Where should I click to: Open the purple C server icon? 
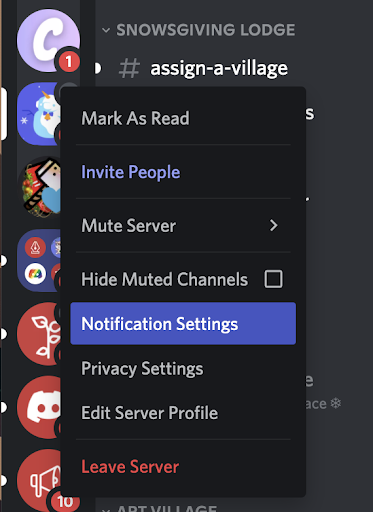point(48,40)
